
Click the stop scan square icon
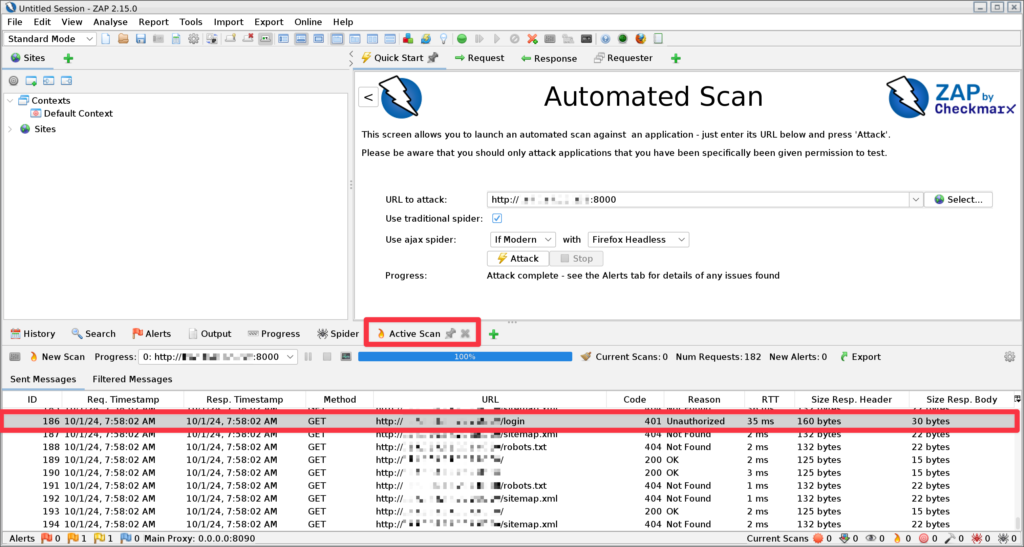click(x=327, y=357)
